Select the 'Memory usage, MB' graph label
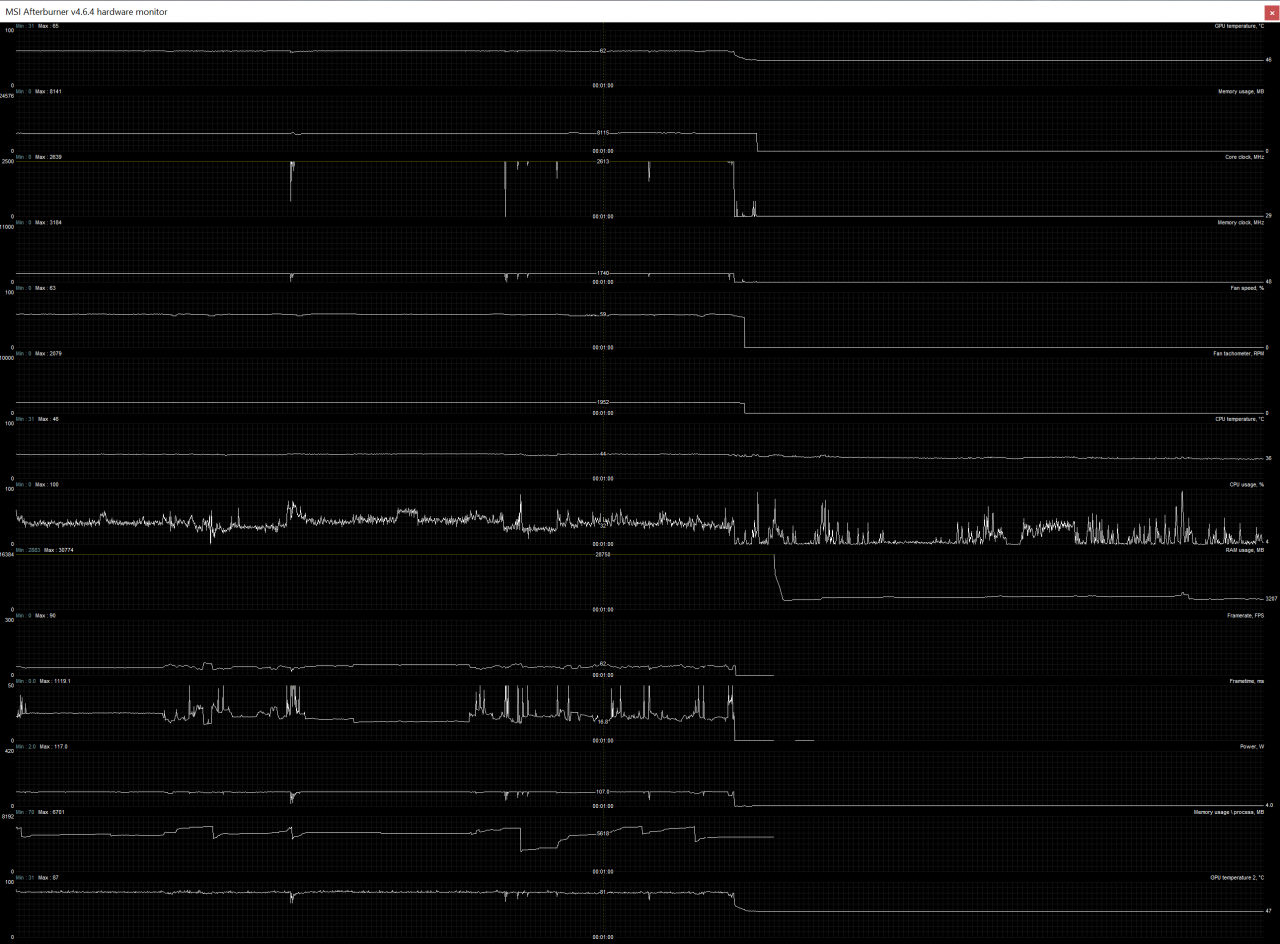 1241,91
